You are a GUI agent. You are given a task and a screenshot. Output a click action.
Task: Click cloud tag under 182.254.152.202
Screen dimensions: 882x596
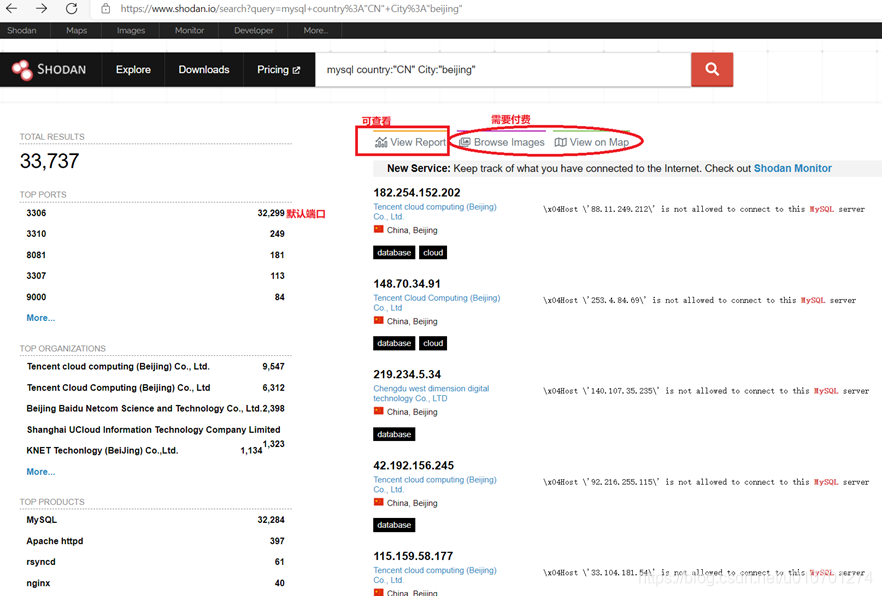[433, 252]
